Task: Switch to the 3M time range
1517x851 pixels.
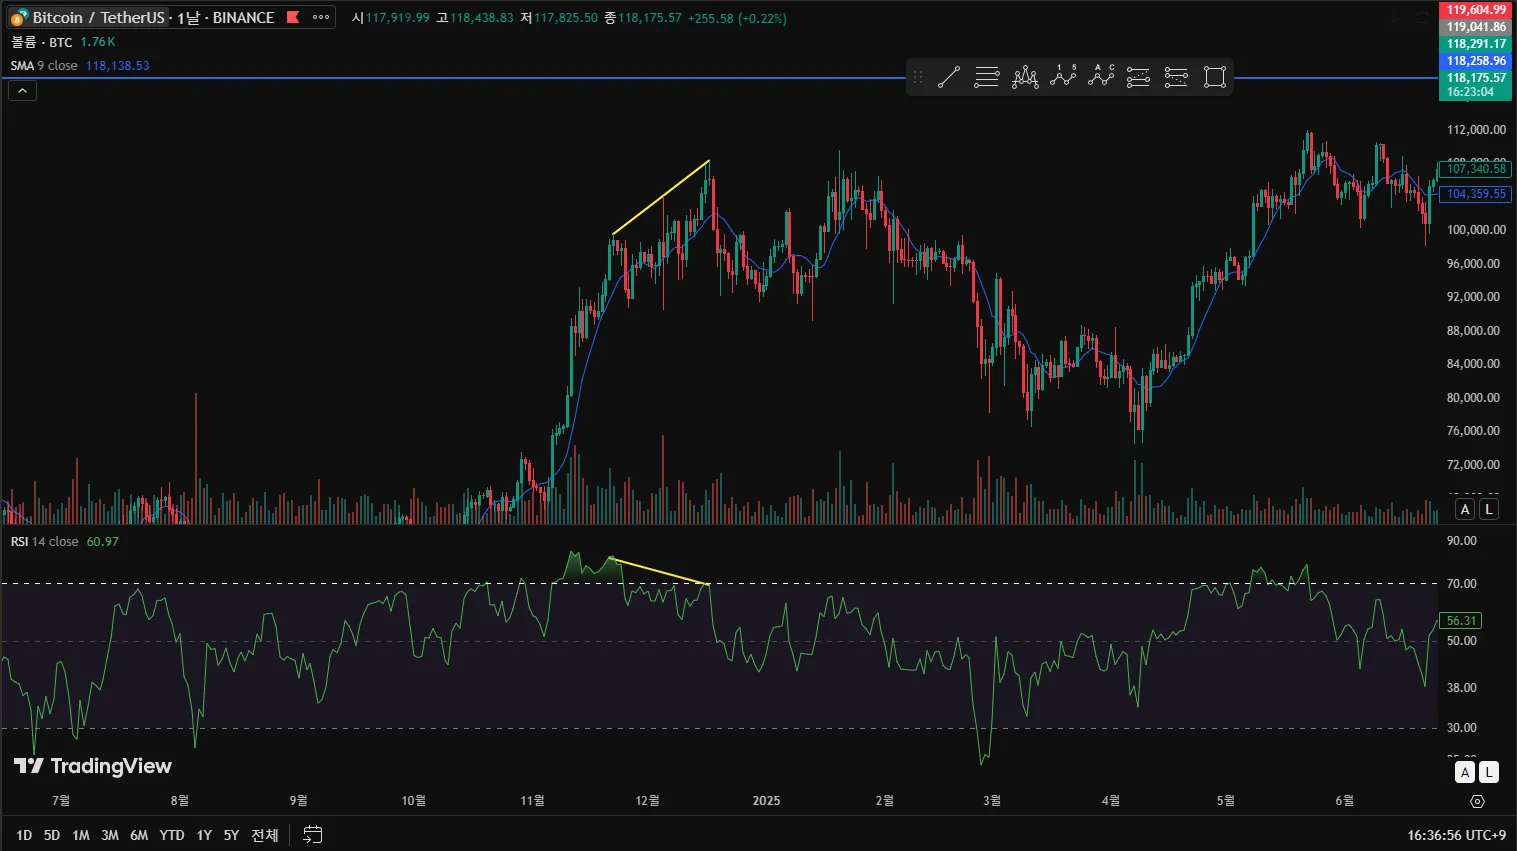Action: (110, 835)
